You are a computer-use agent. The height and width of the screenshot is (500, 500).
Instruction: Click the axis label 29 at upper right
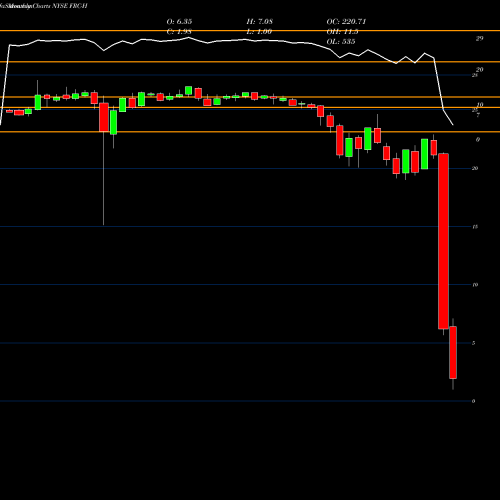(479, 38)
